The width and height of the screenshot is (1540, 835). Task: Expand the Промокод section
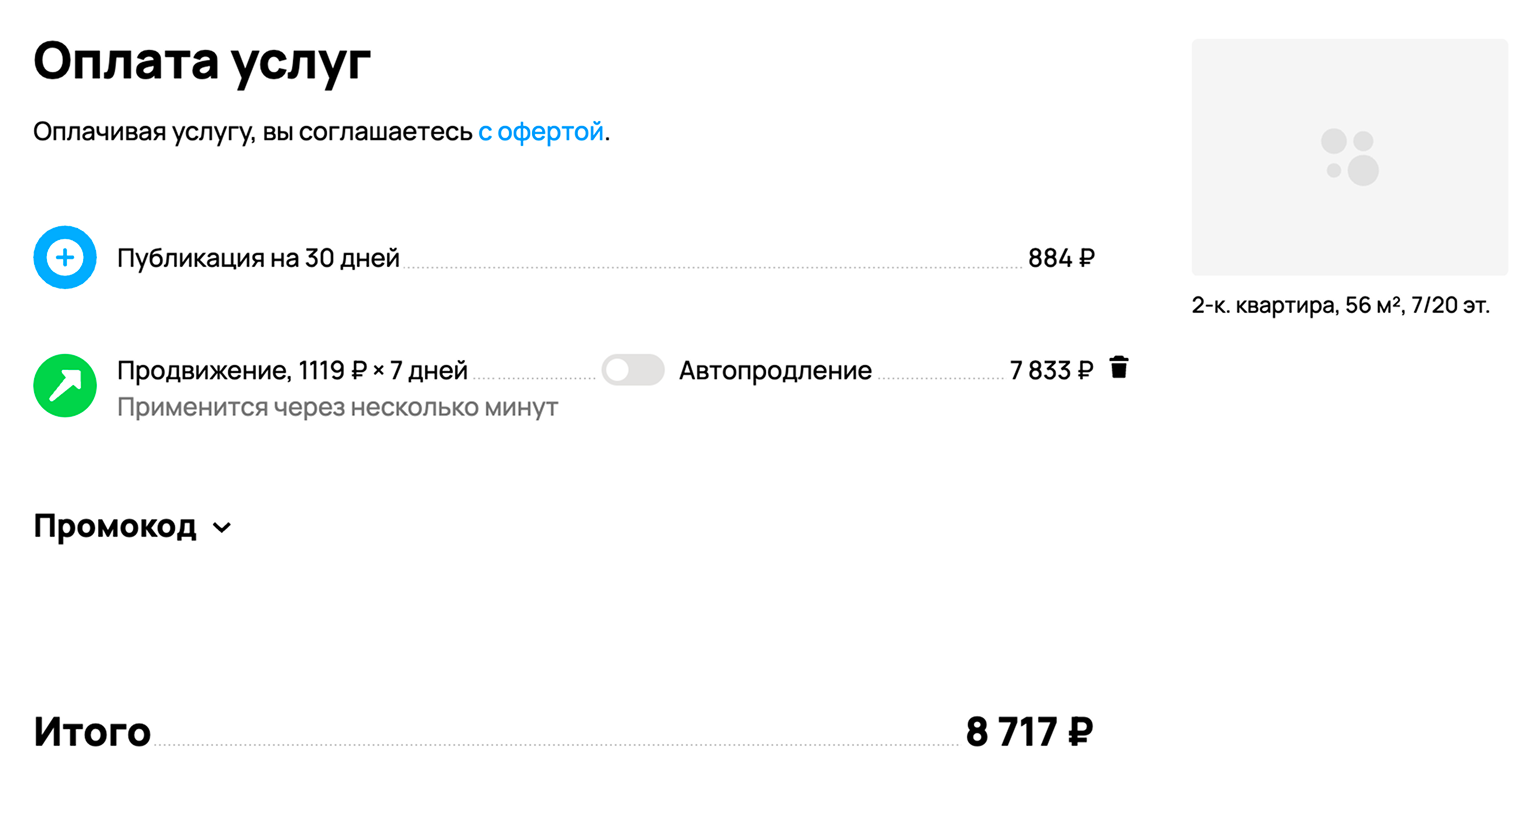[115, 526]
